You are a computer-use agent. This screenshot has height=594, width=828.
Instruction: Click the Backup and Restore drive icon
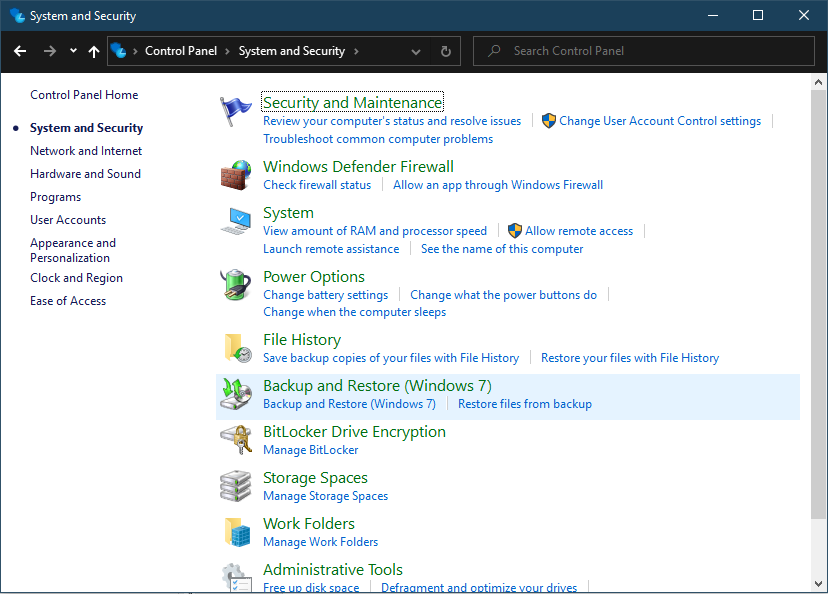tap(236, 394)
